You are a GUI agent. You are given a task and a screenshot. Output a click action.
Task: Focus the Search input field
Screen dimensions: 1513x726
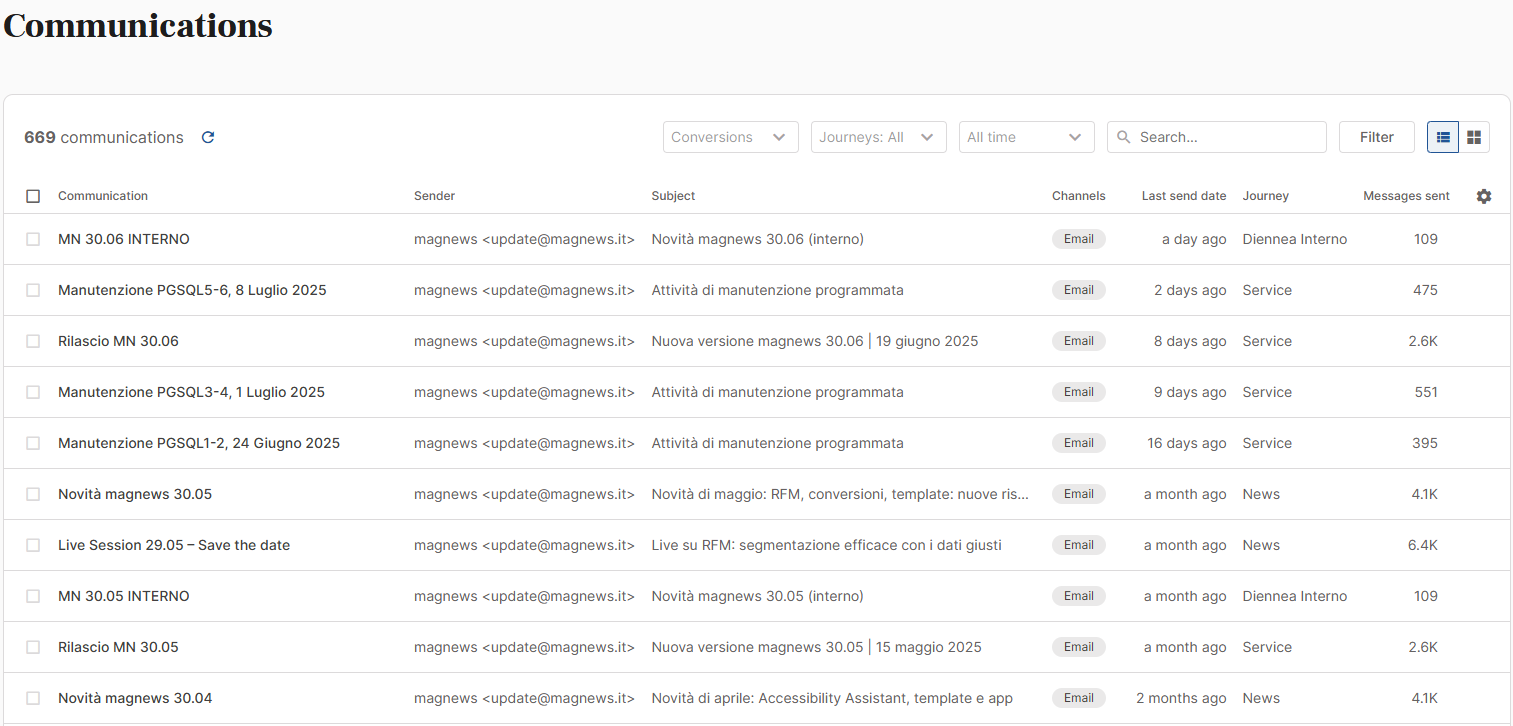(1217, 137)
